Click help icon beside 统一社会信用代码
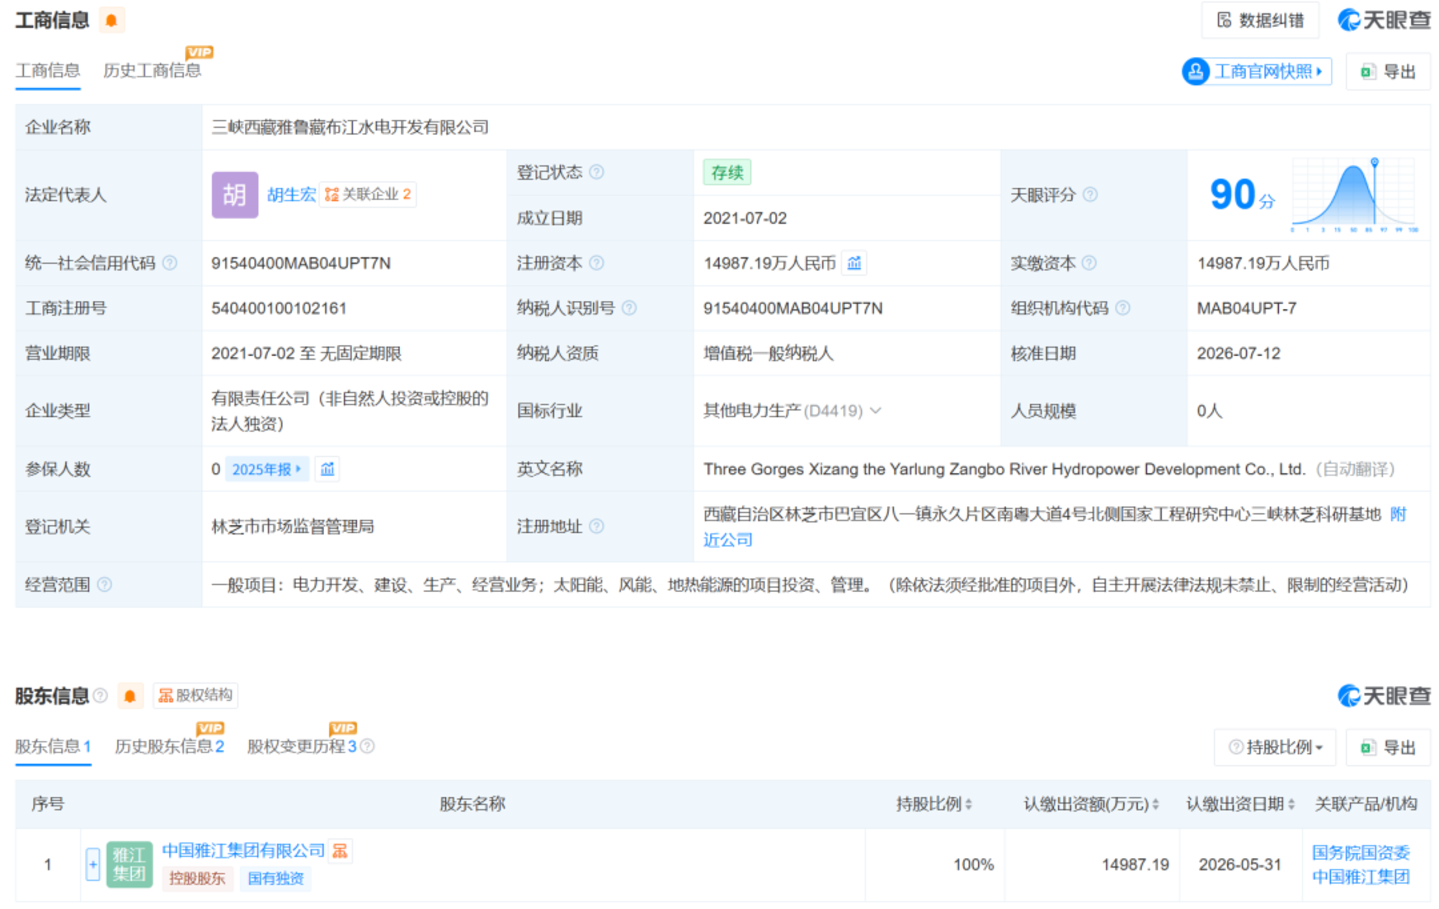 coord(170,263)
